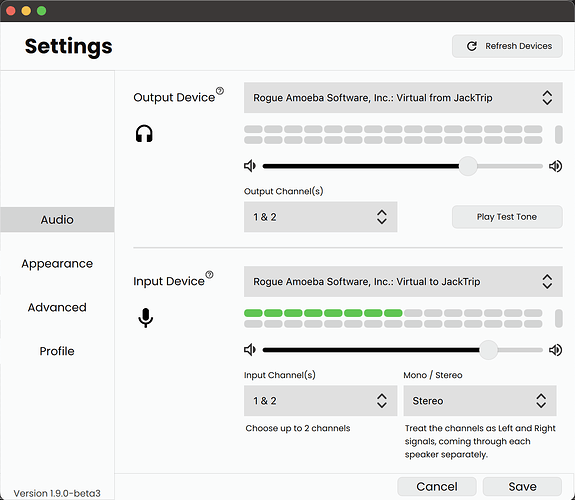Open the Mono / Stereo dropdown
575x500 pixels.
coord(480,401)
